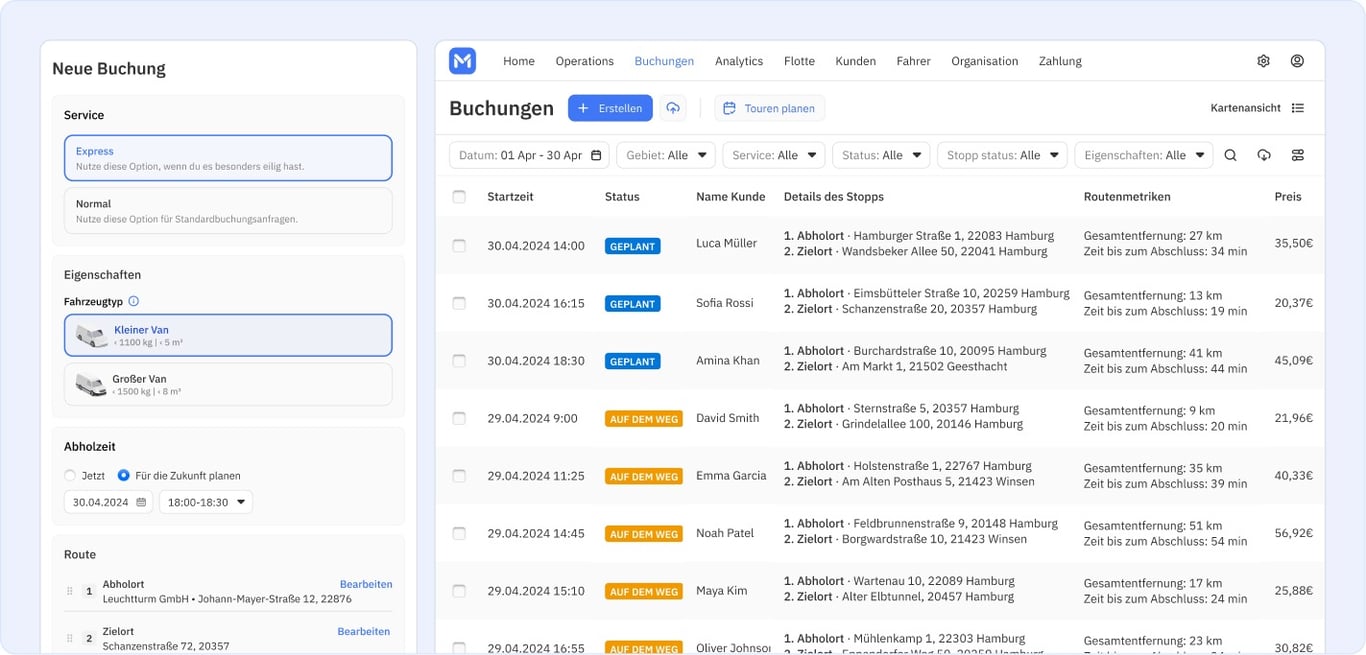This screenshot has height=655, width=1366.
Task: Click the Preis column header
Action: 1288,197
